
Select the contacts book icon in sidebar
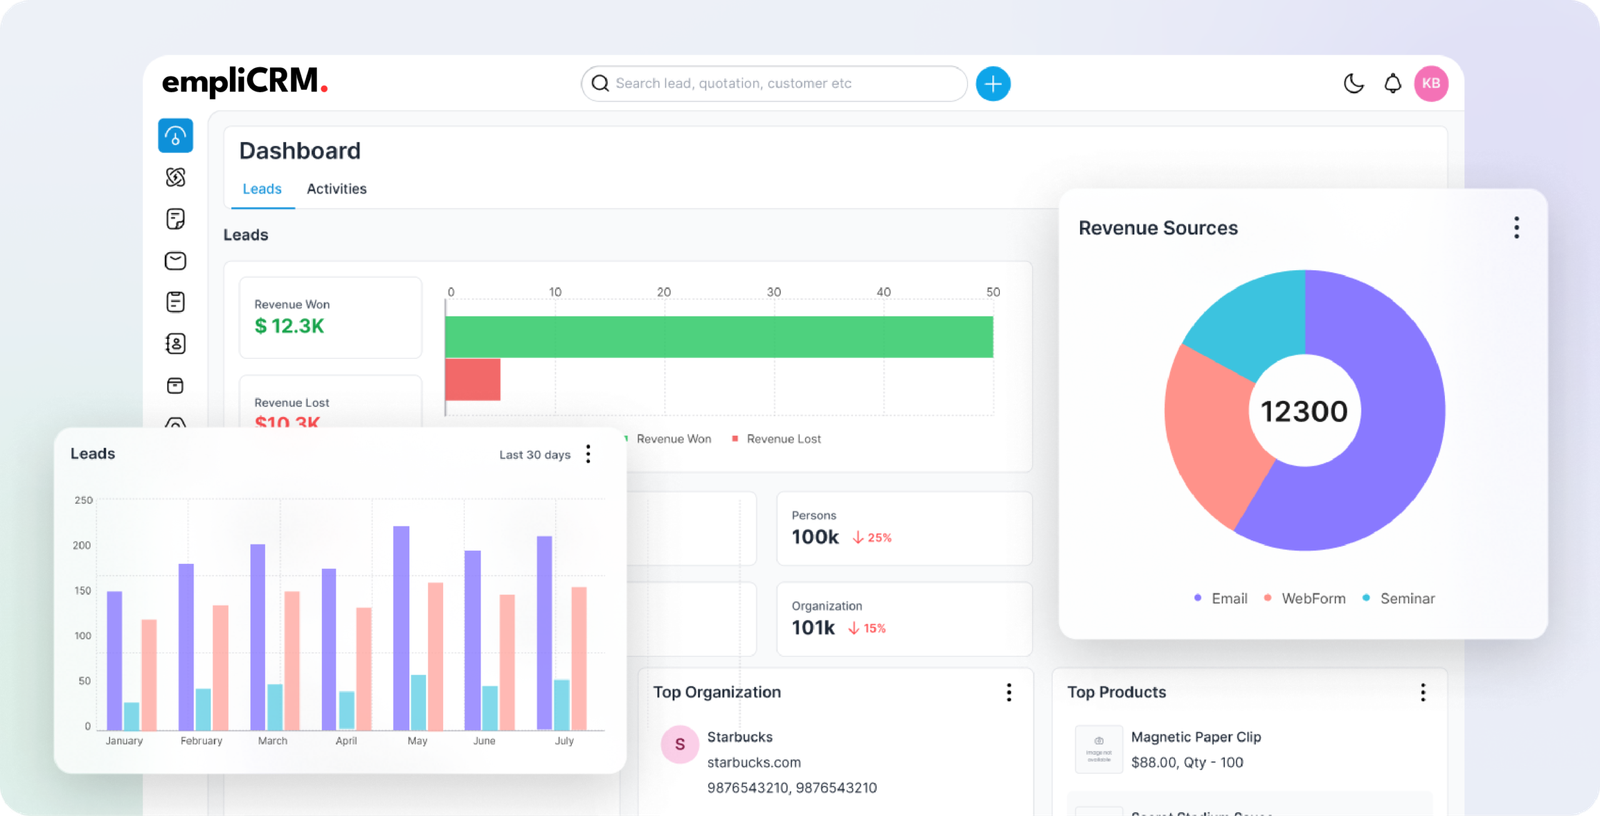tap(175, 344)
